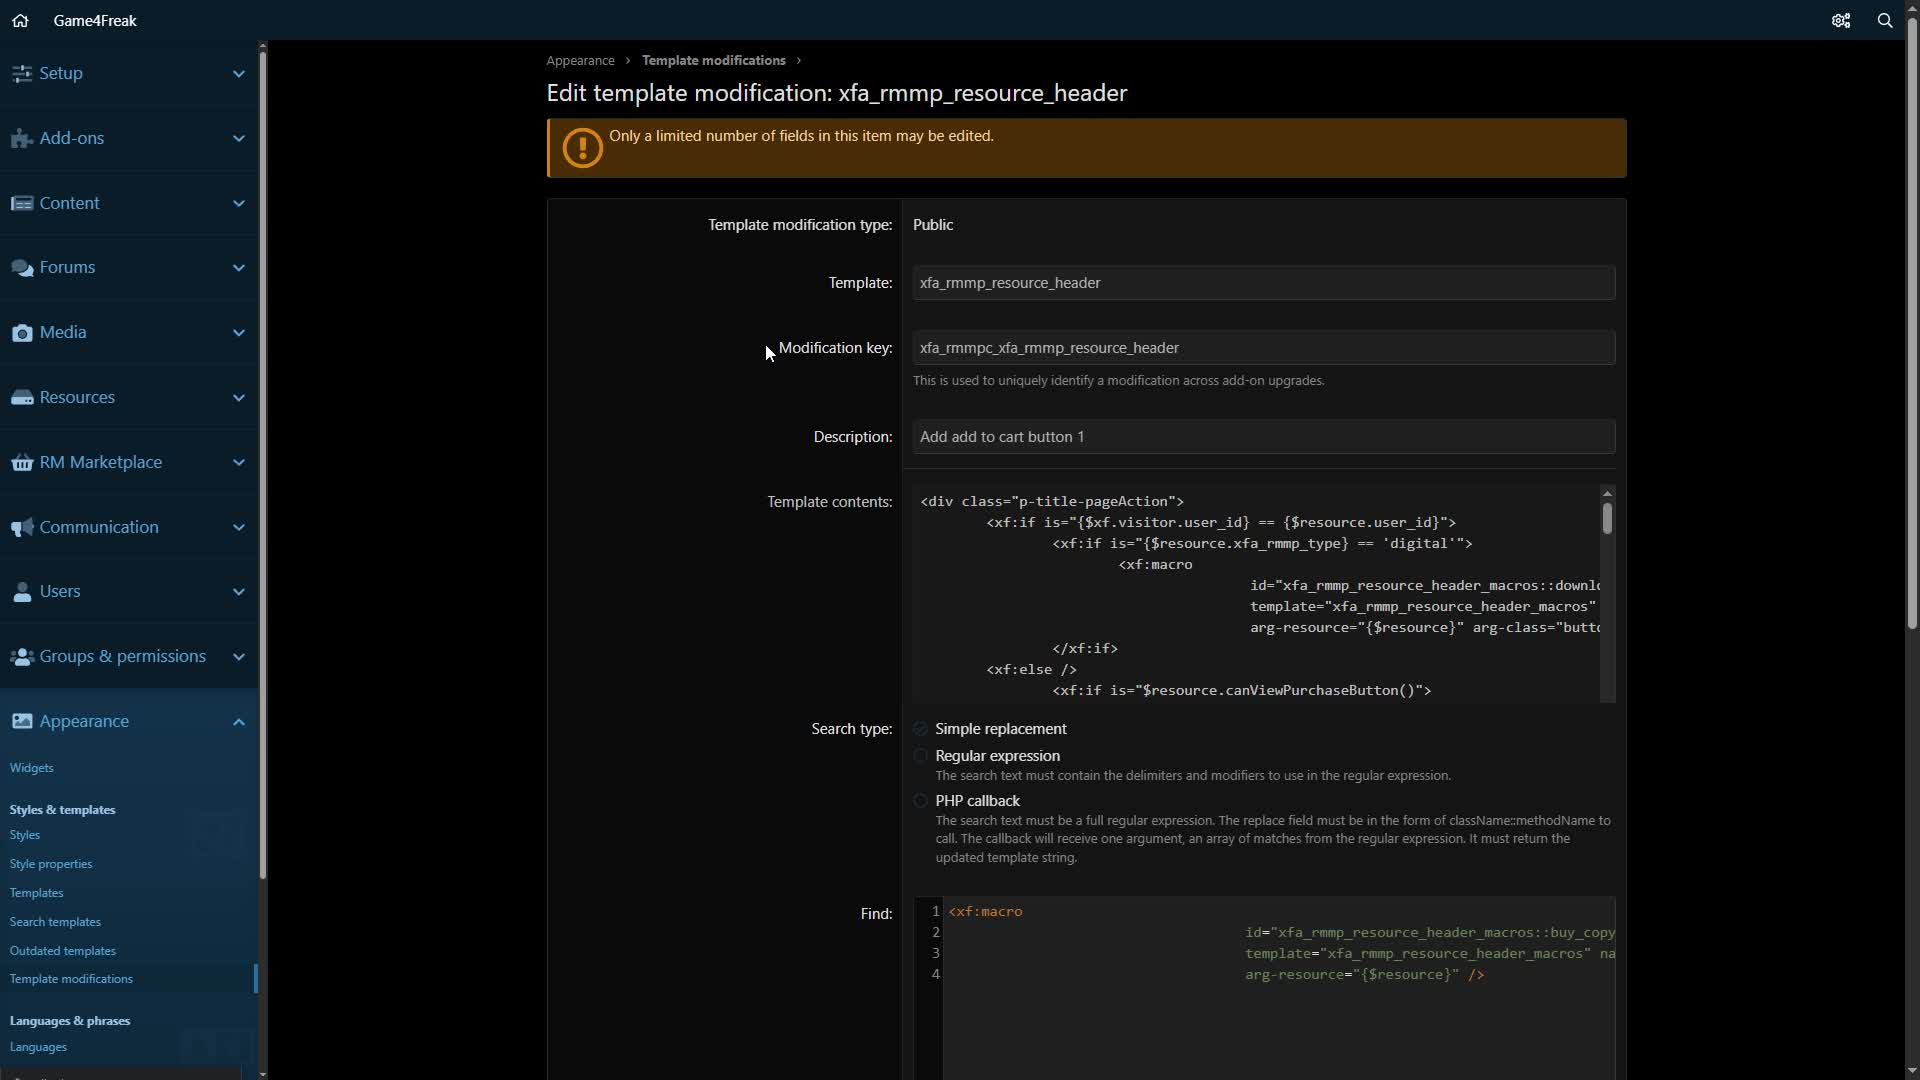1920x1080 pixels.
Task: Open the search magnifier in top bar
Action: coord(1885,20)
